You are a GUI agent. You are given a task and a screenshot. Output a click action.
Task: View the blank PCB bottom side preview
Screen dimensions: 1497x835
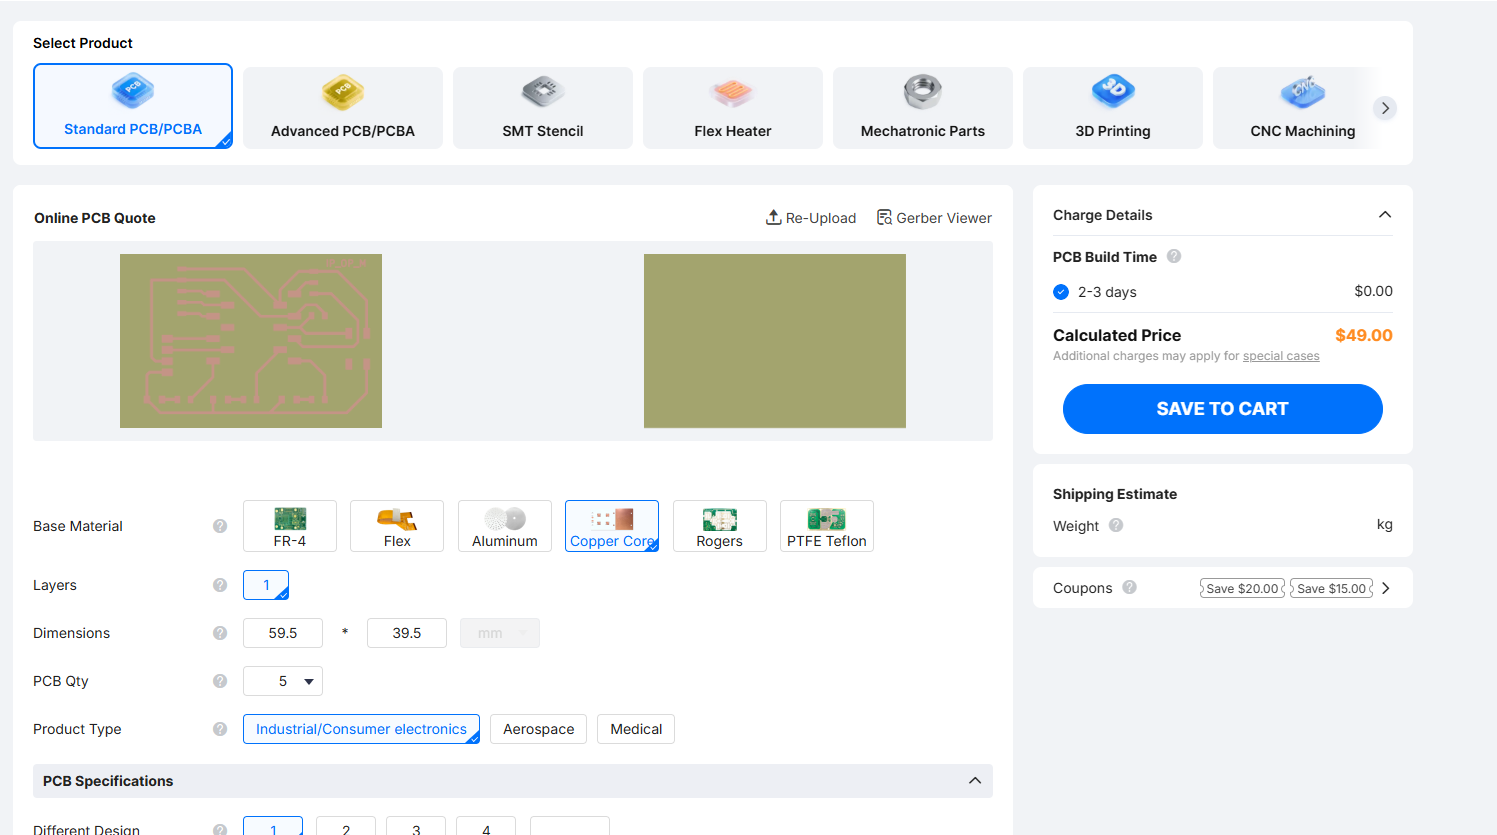pos(775,341)
